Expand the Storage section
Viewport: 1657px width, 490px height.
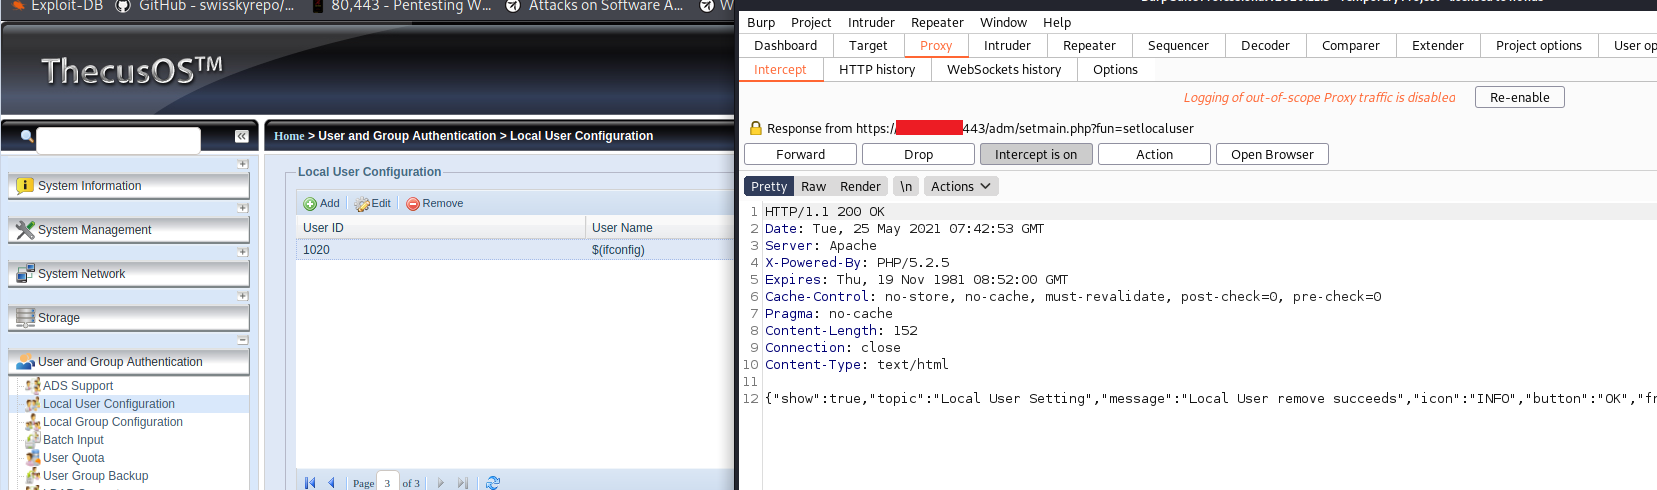click(x=243, y=296)
